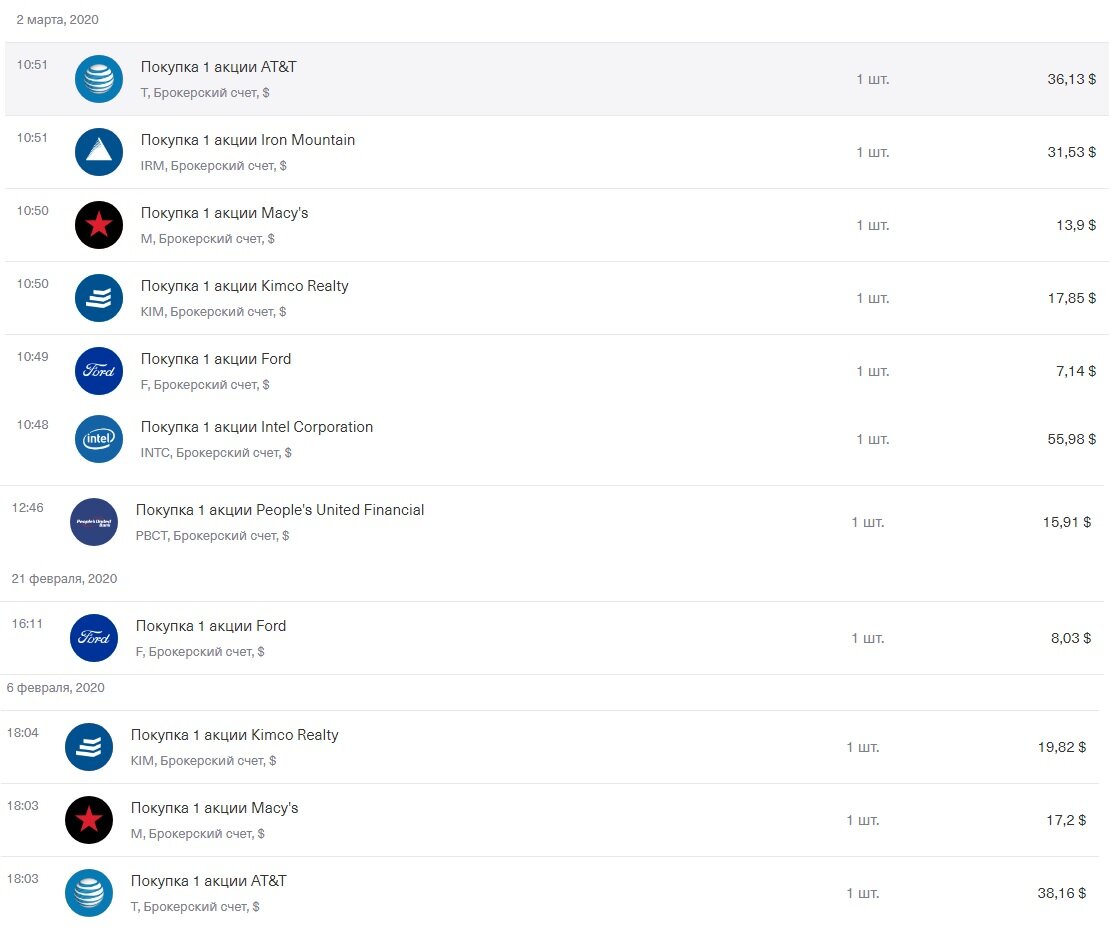Viewport: 1111px width, 929px height.
Task: Click the amount 15,91 $
Action: click(x=1066, y=522)
